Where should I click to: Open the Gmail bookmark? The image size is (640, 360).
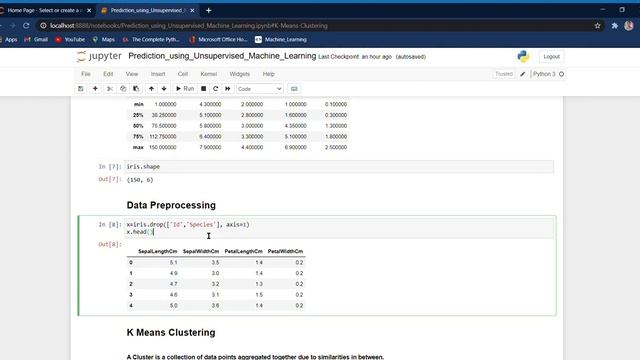(36, 40)
